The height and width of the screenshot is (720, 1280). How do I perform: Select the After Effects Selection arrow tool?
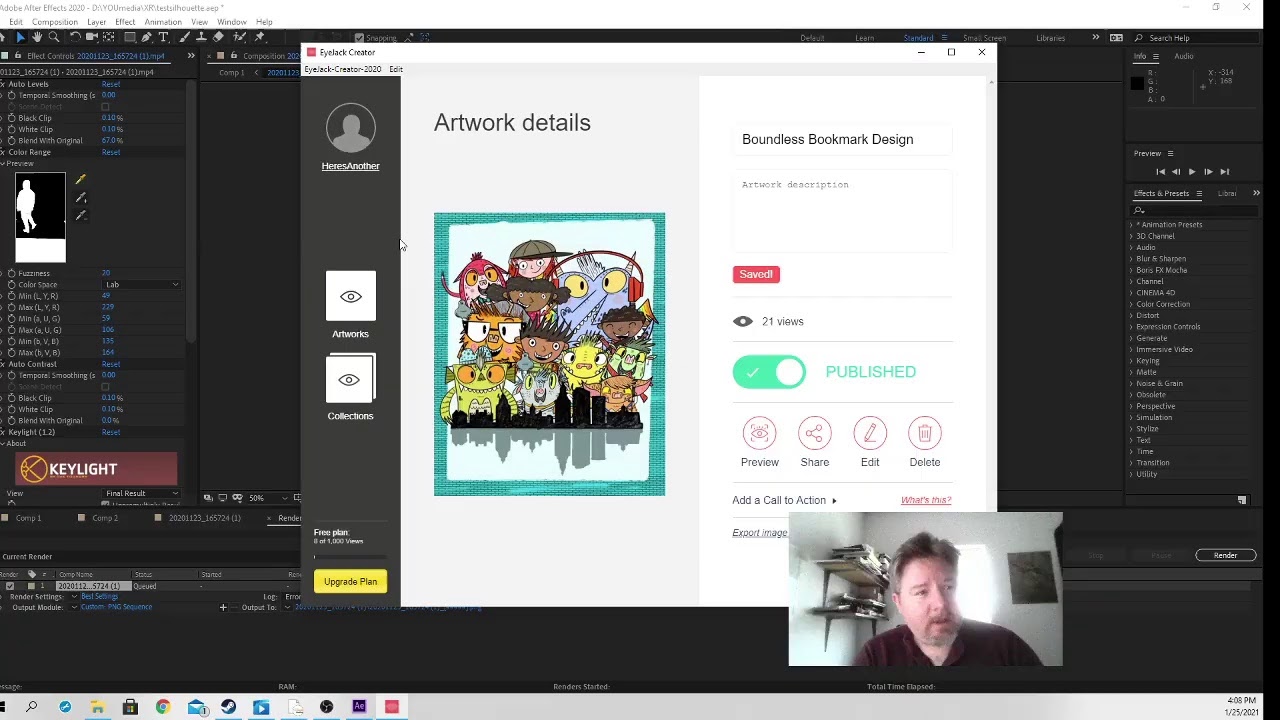click(20, 37)
